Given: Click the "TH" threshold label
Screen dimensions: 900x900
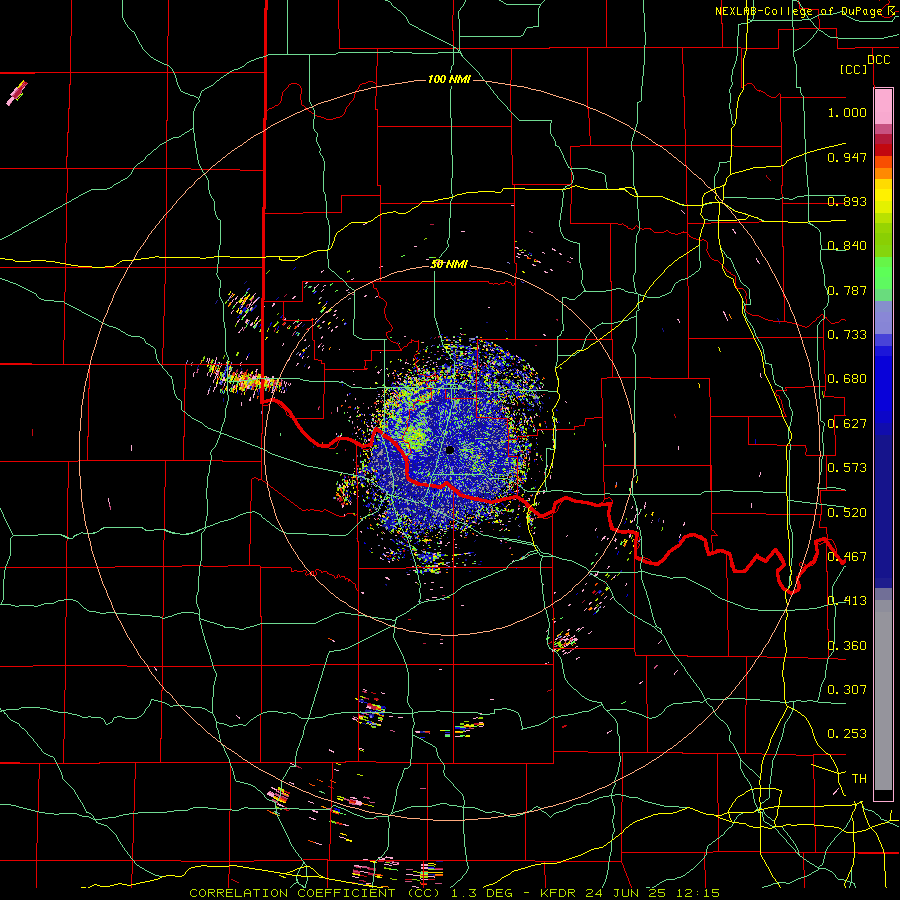Looking at the screenshot, I should coord(859,779).
